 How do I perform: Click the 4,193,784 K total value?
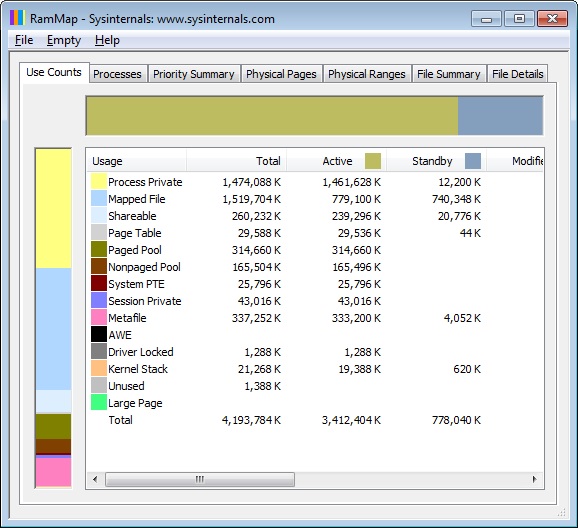click(x=251, y=420)
